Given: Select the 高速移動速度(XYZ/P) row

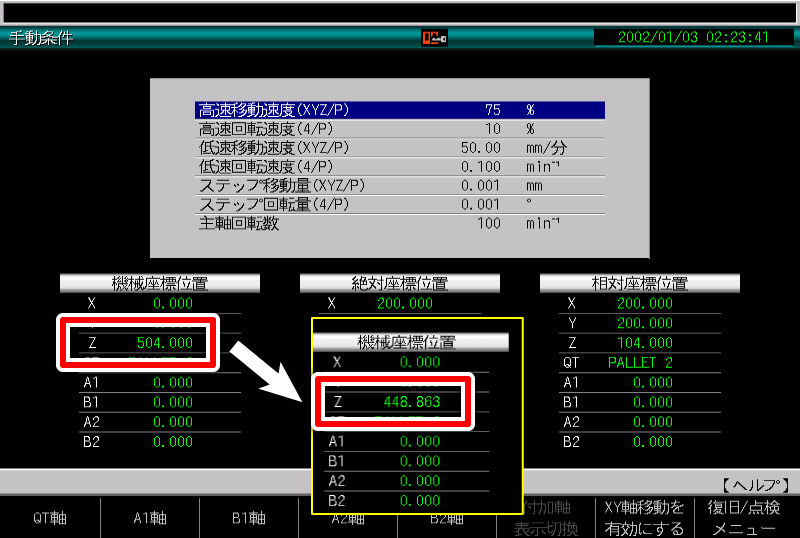Looking at the screenshot, I should [400, 110].
